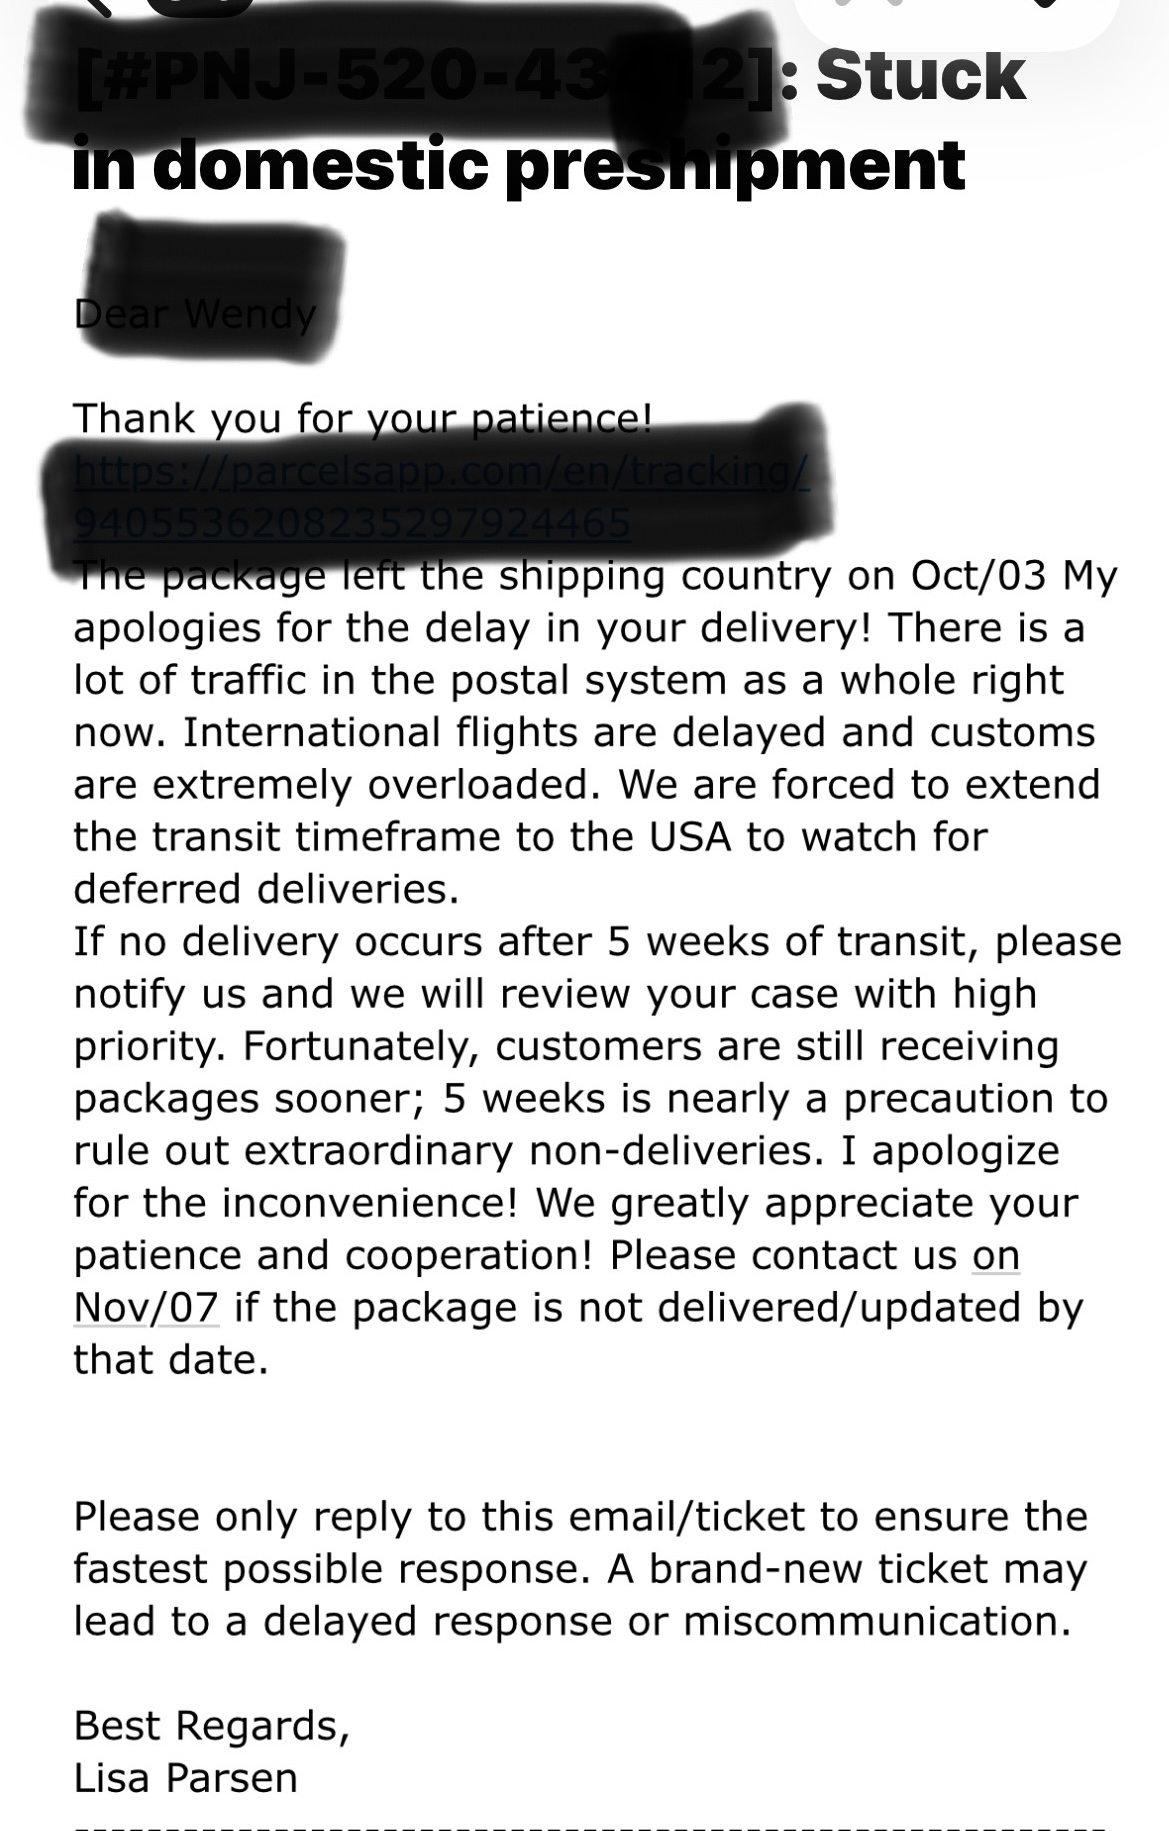1169x1831 pixels.
Task: Tap the word "Fortunately" in the email
Action: 361,1045
